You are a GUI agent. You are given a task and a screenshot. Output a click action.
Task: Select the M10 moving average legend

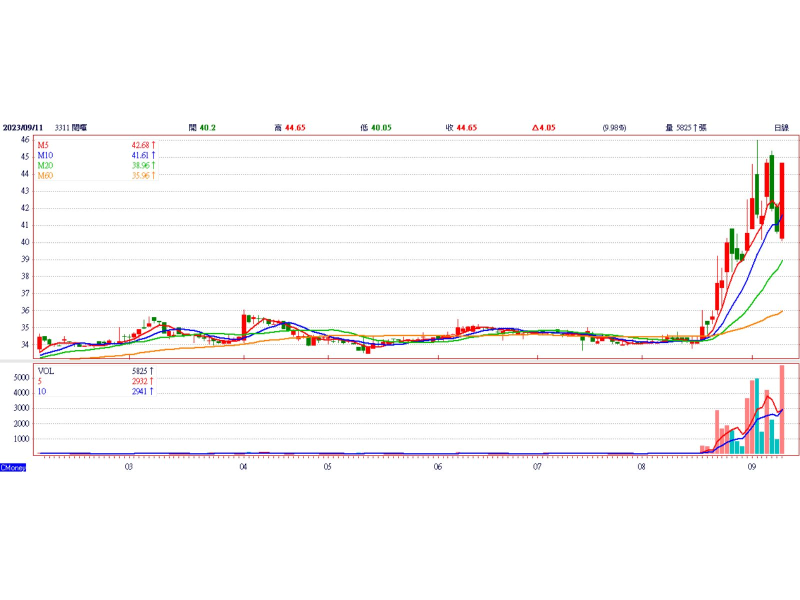pos(46,156)
